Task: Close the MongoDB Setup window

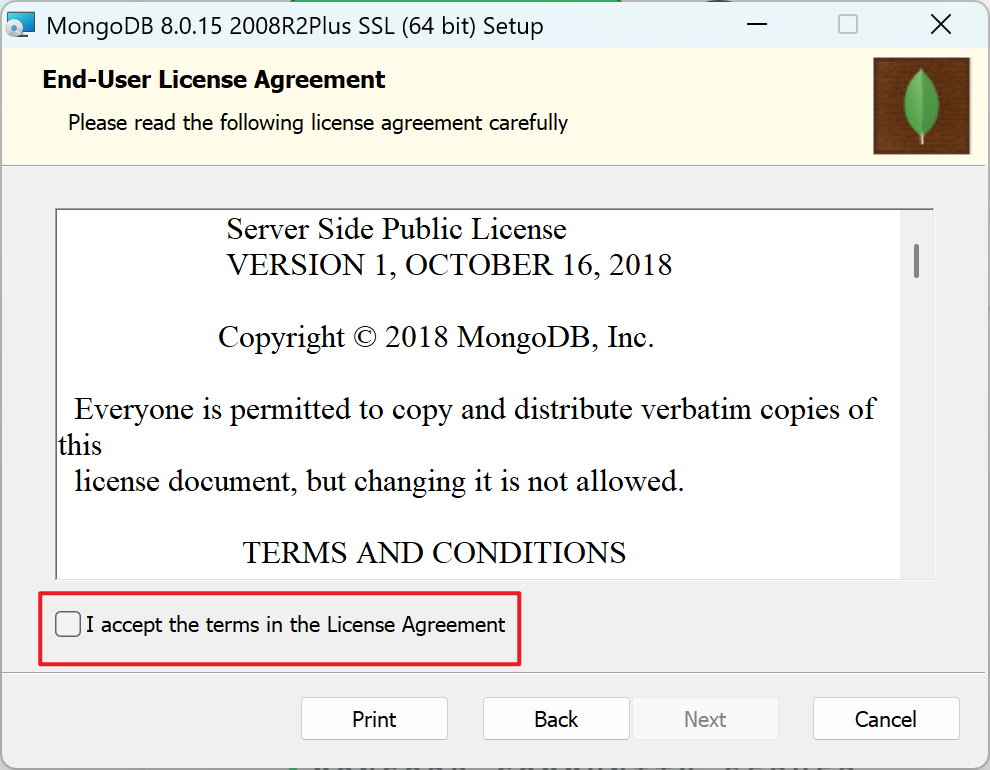Action: click(x=941, y=25)
